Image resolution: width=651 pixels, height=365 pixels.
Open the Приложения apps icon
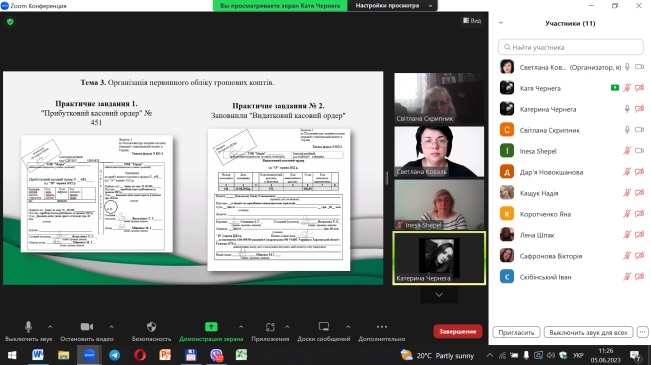pyautogui.click(x=270, y=327)
